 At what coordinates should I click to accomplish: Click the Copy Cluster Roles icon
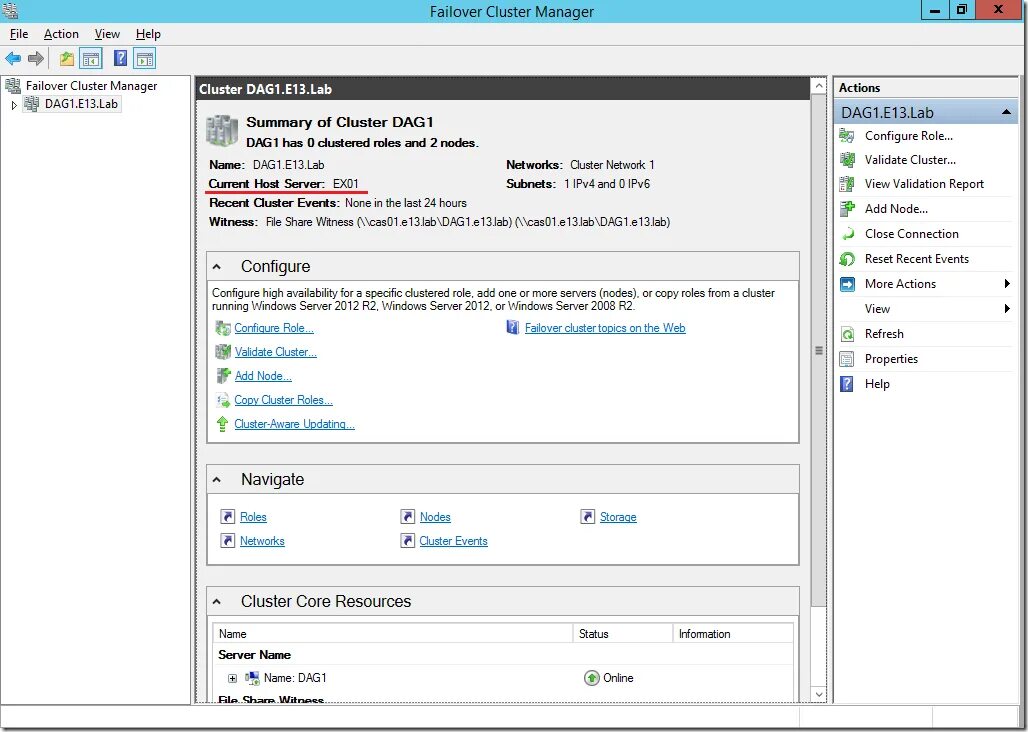(223, 400)
